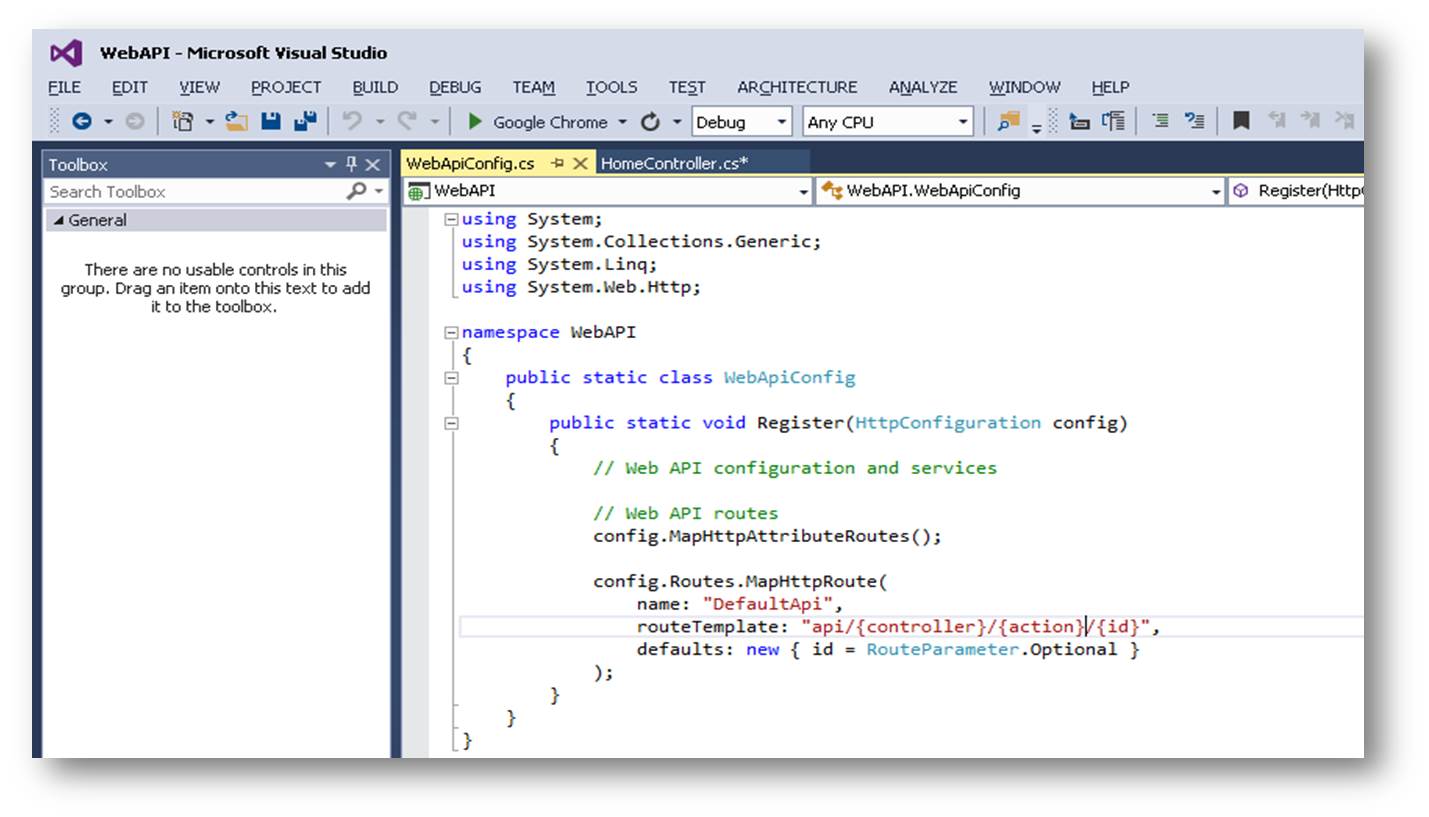
Task: Open the TEAM menu
Action: point(534,87)
